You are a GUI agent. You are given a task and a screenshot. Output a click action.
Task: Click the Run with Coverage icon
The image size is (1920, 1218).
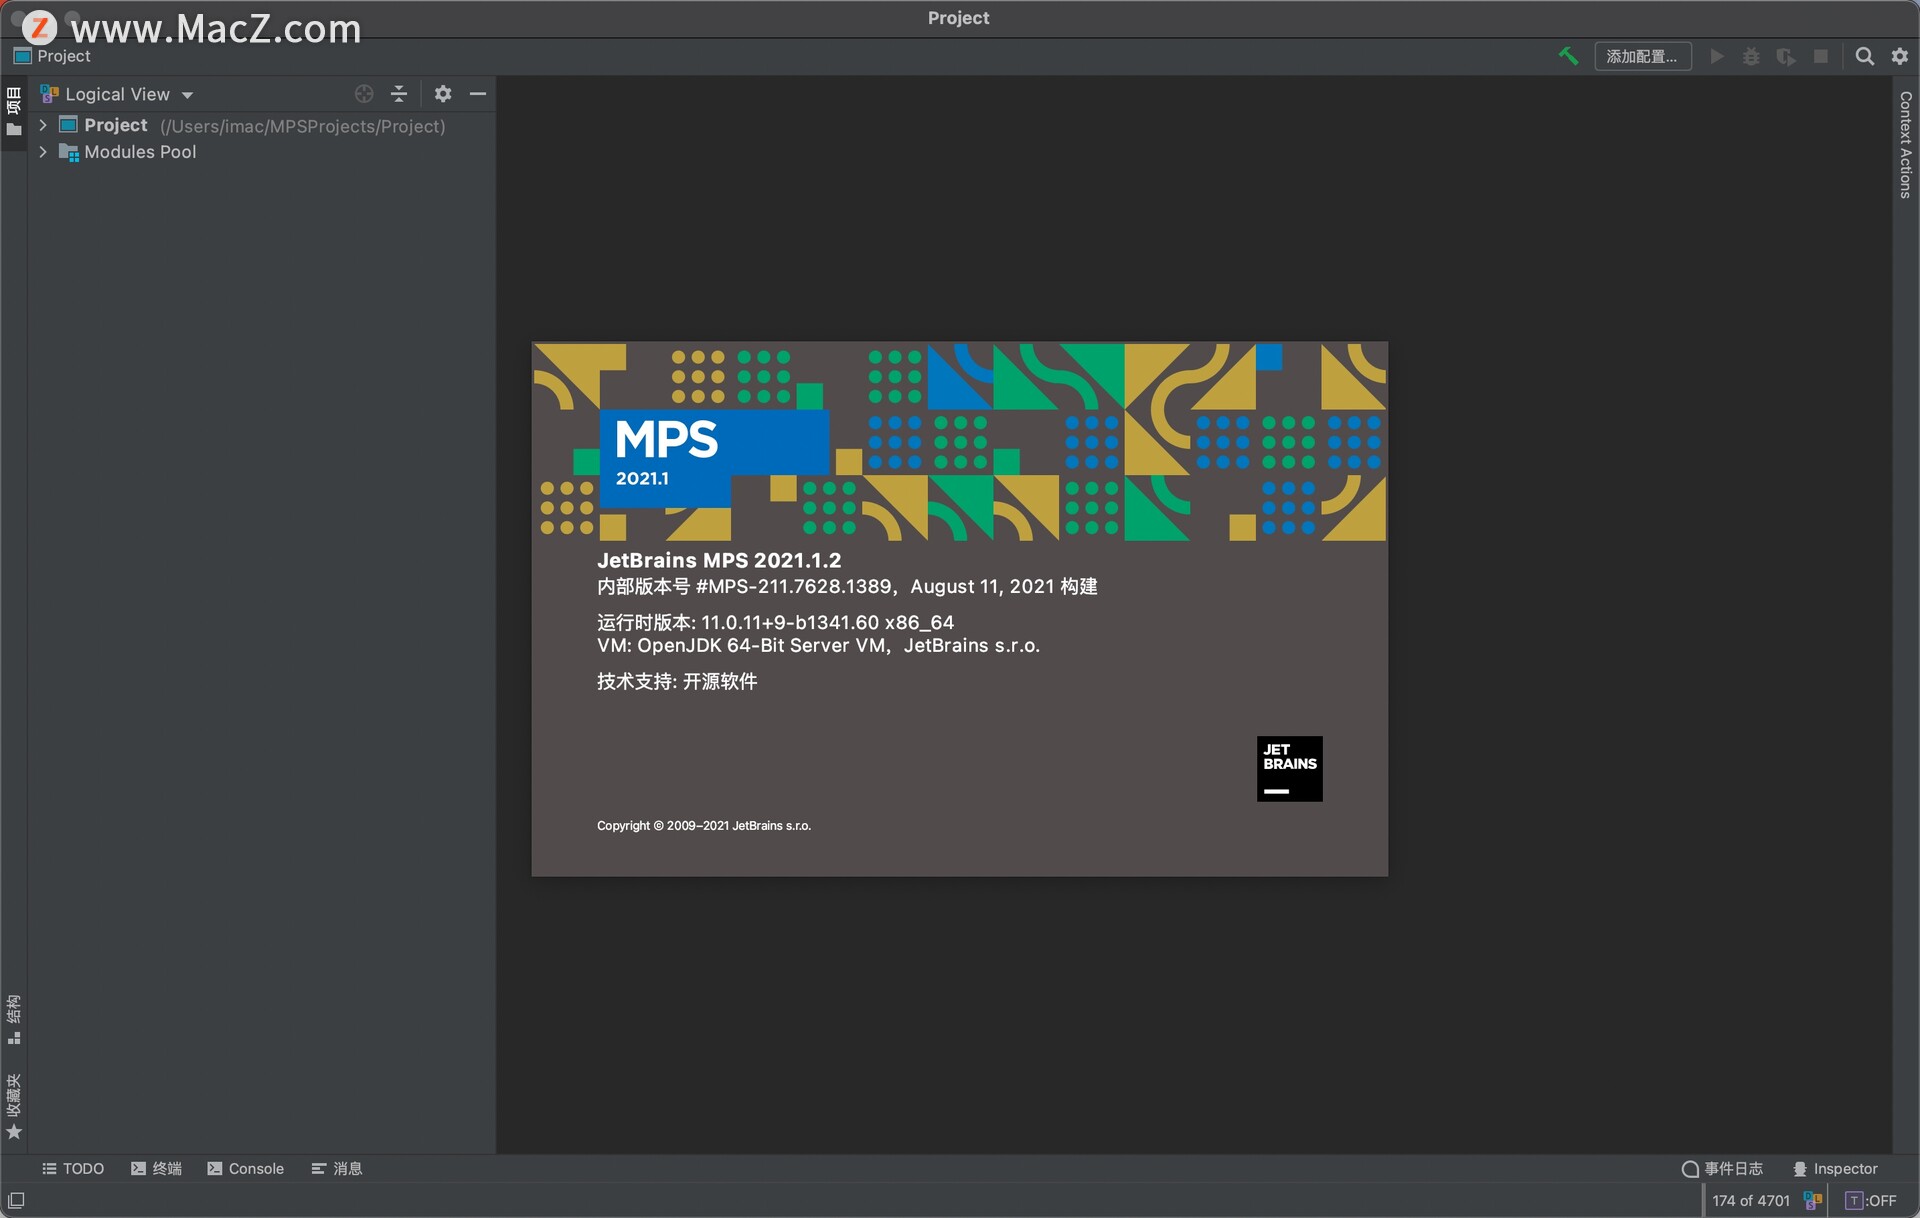tap(1786, 57)
